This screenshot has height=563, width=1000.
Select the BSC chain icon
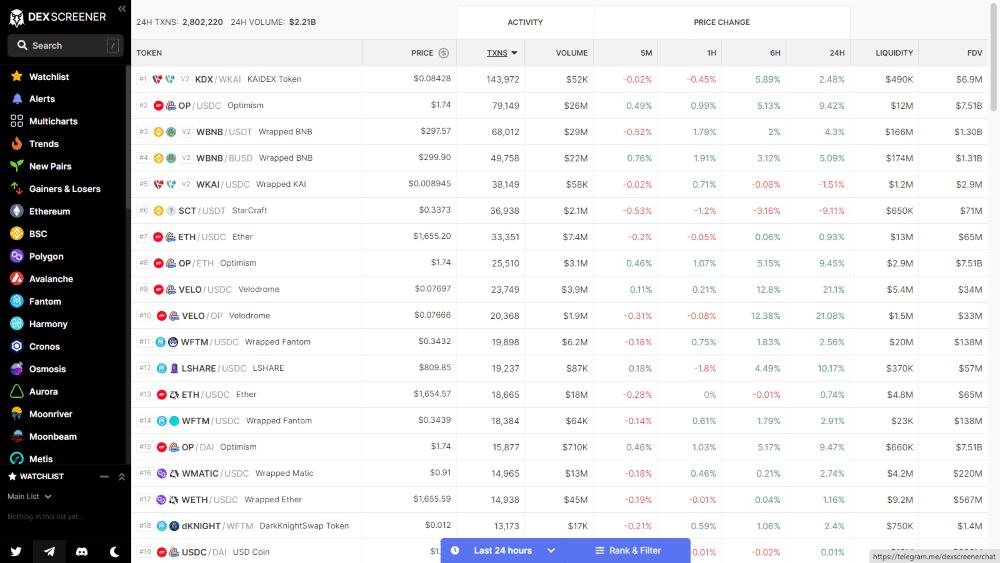[x=17, y=233]
